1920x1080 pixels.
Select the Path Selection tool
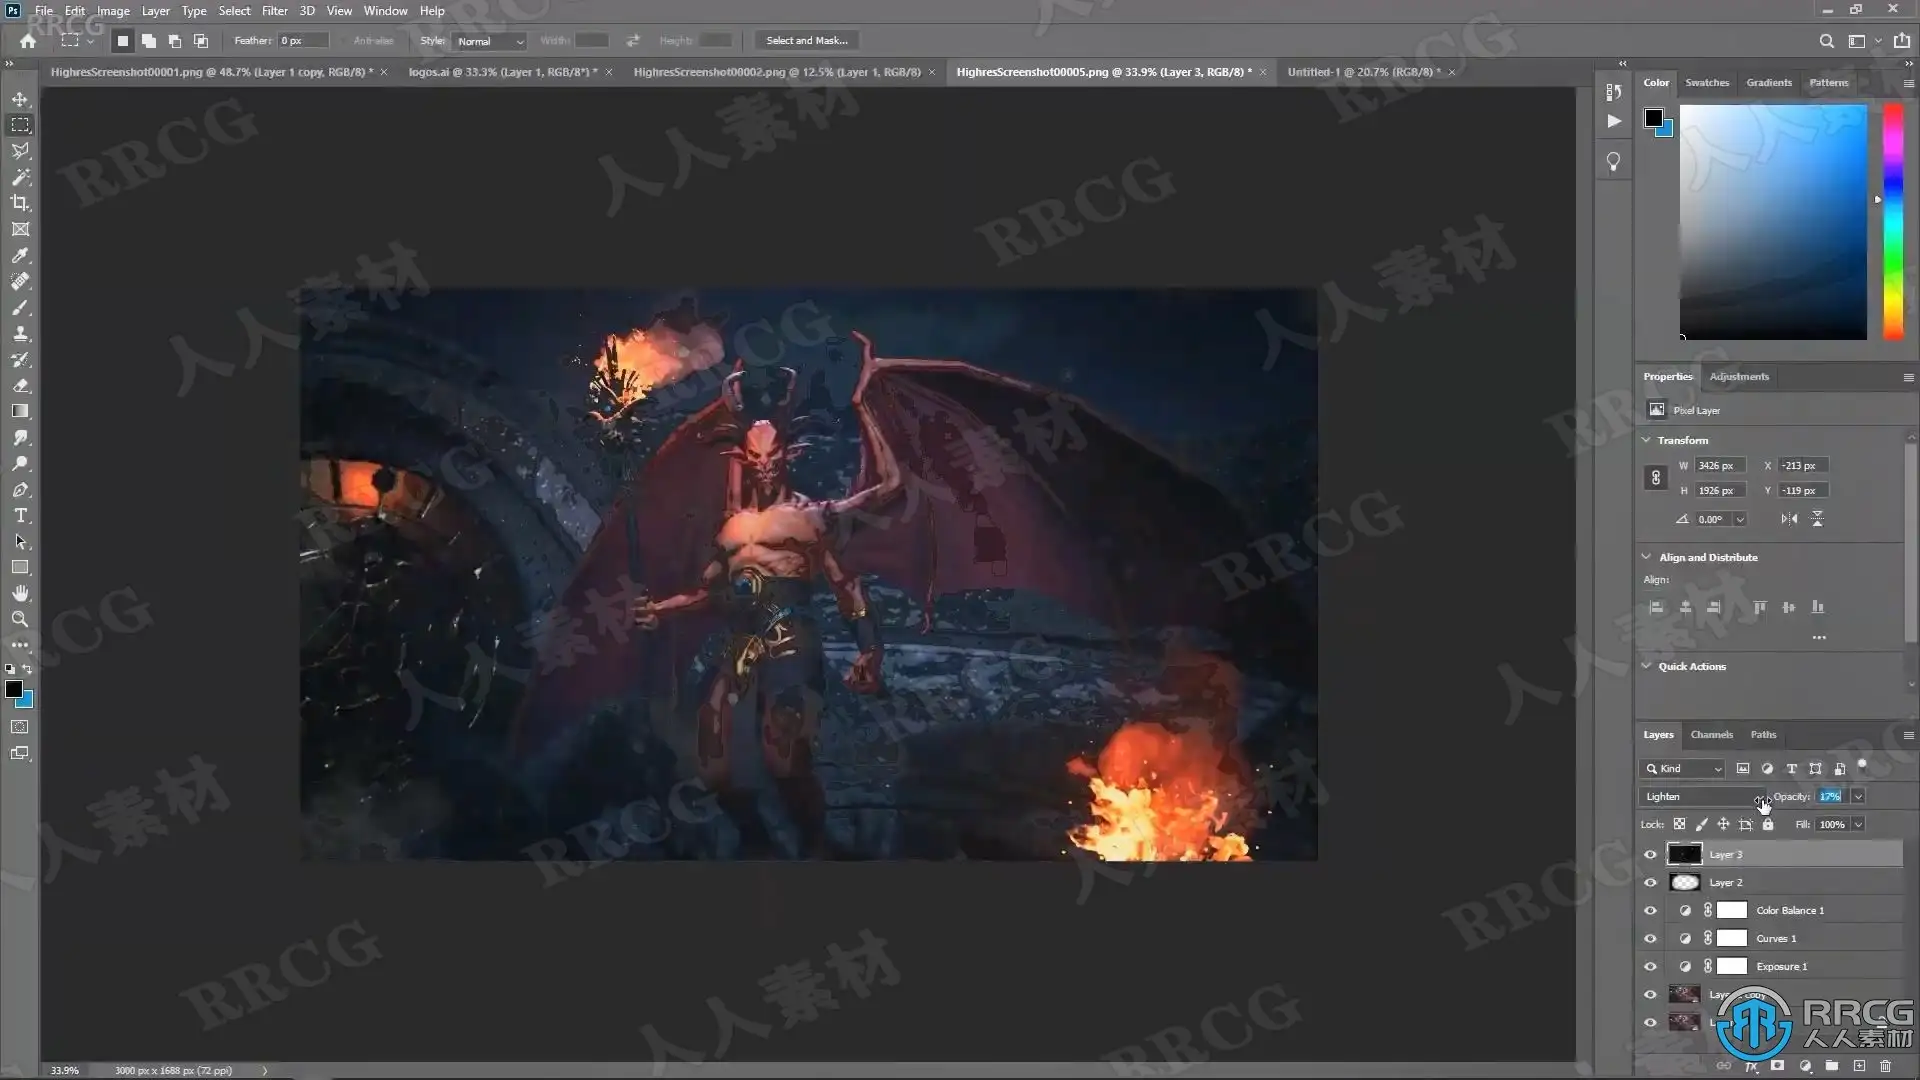(x=20, y=541)
